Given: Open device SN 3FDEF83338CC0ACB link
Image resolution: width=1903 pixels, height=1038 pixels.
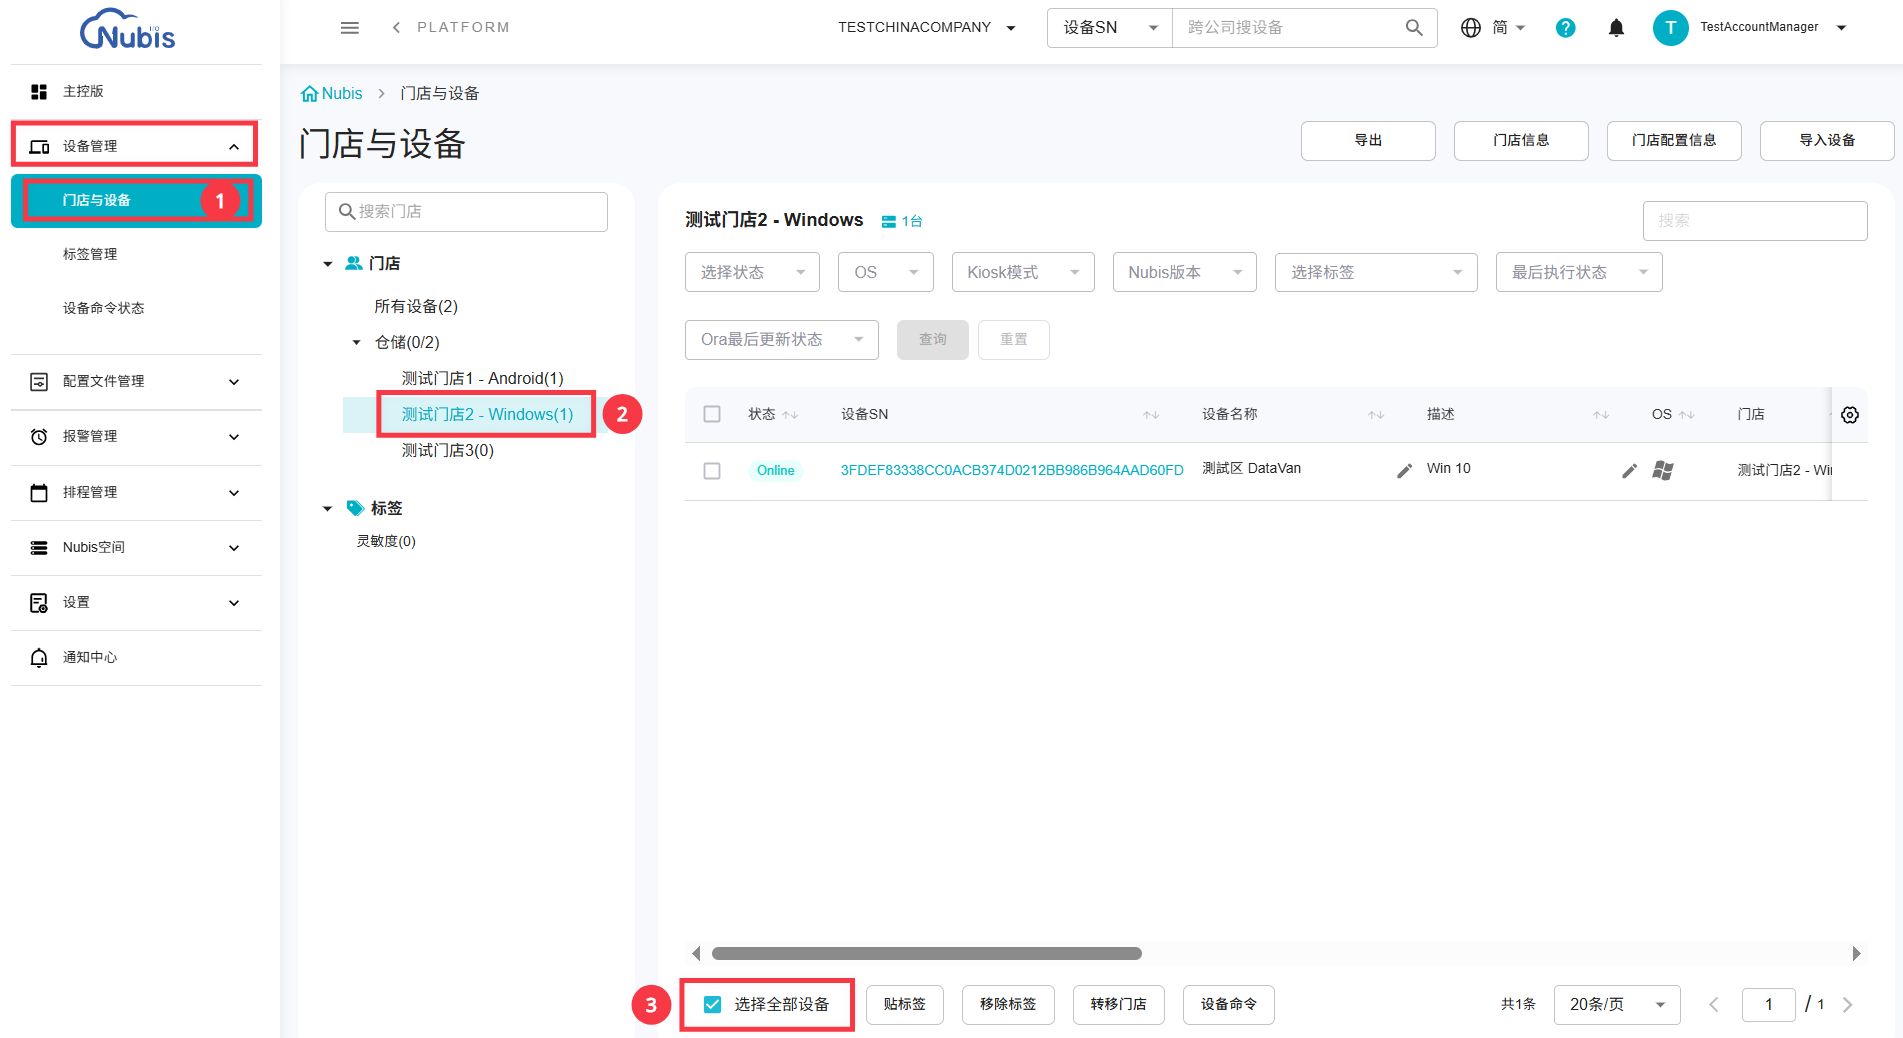Looking at the screenshot, I should [1012, 471].
